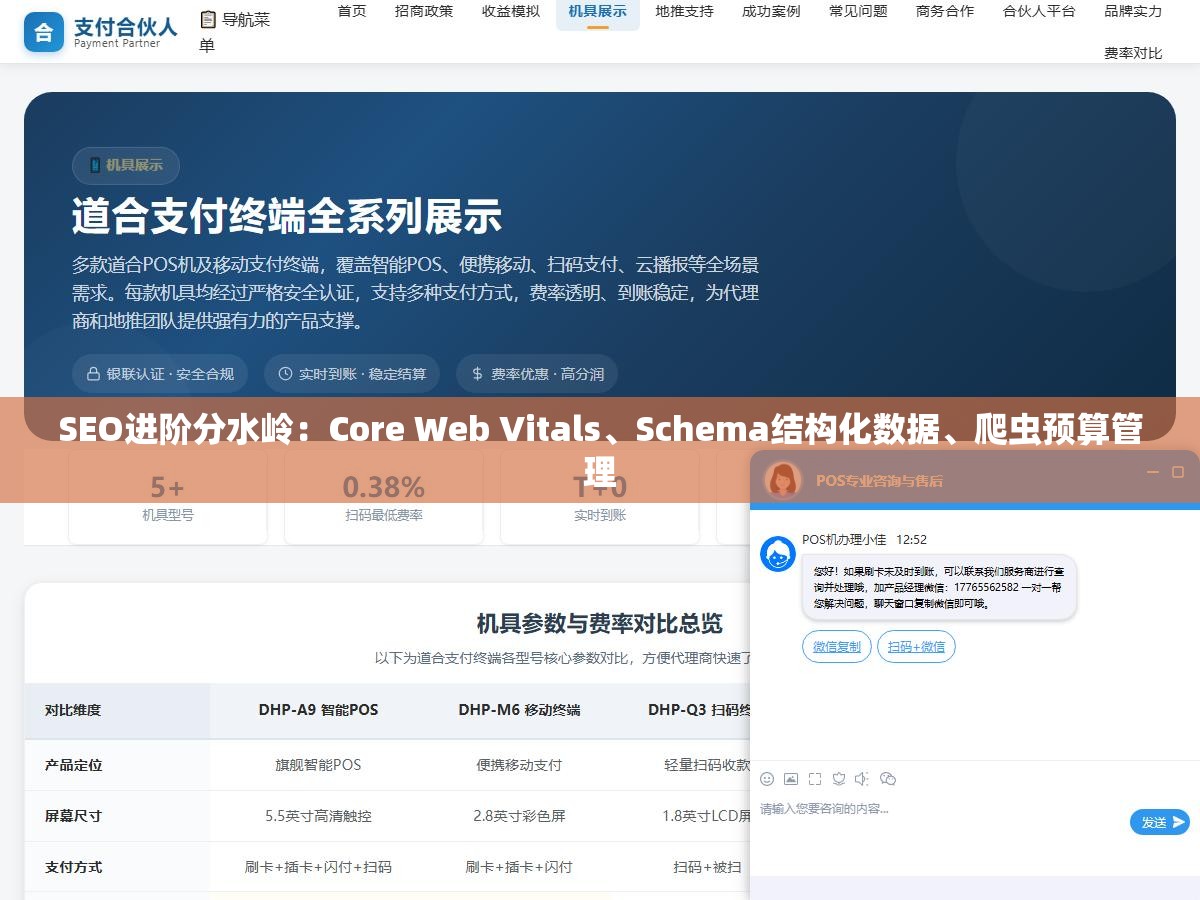Click the 实时到账 stat label
The height and width of the screenshot is (900, 1200).
tap(600, 515)
